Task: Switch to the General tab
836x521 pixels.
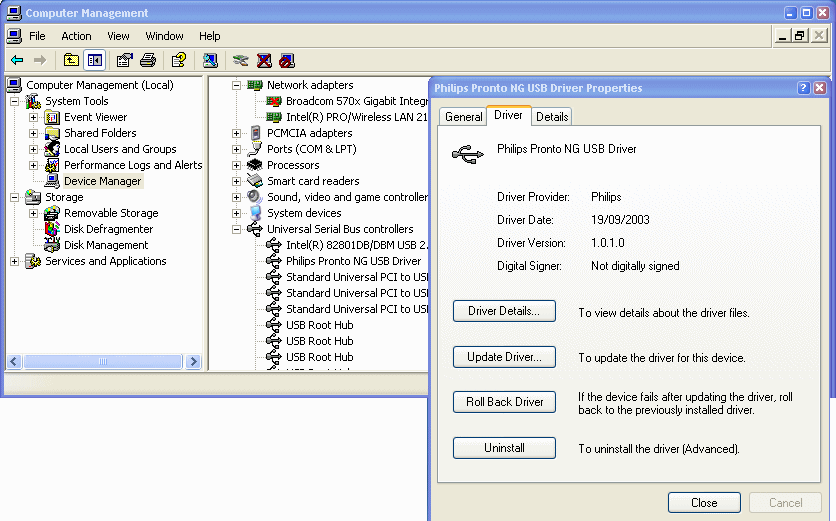Action: click(x=463, y=117)
